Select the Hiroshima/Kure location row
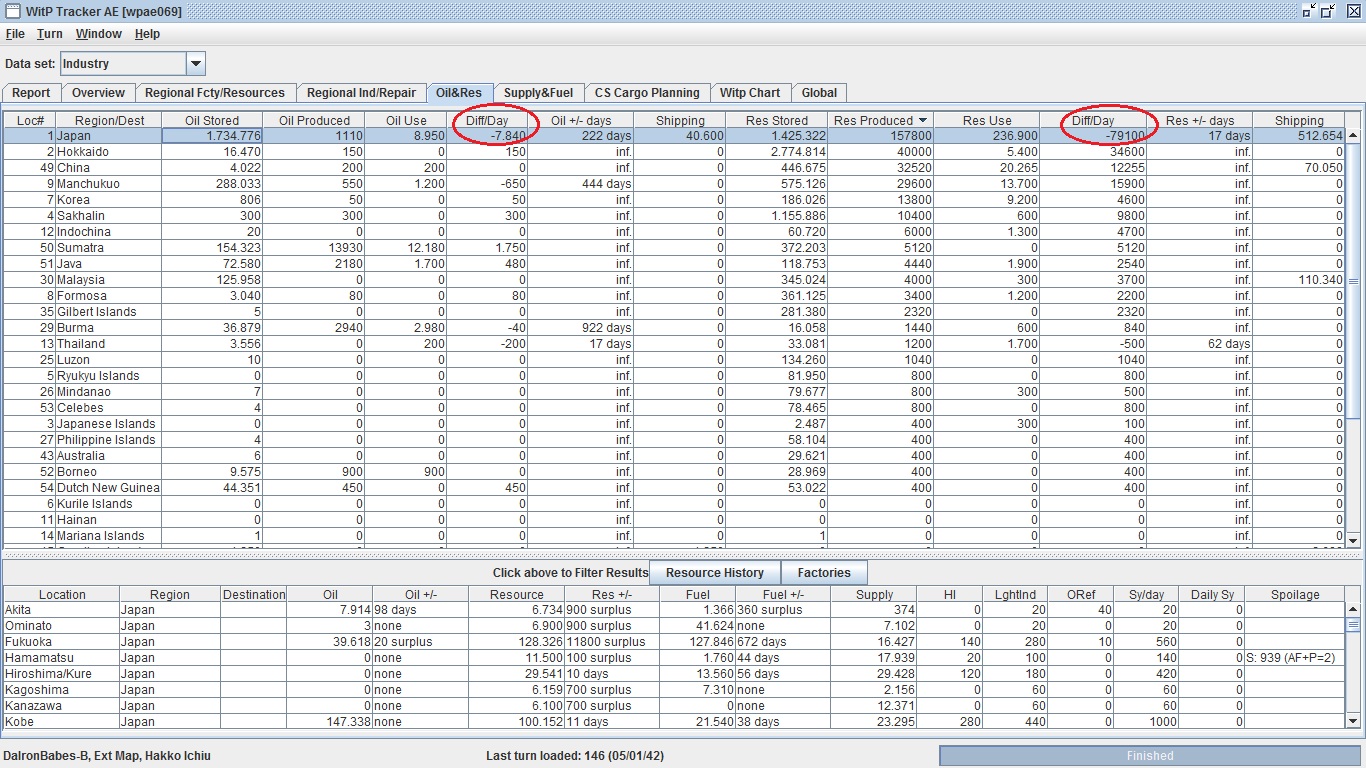Screen dimensions: 1366x768 [674, 674]
